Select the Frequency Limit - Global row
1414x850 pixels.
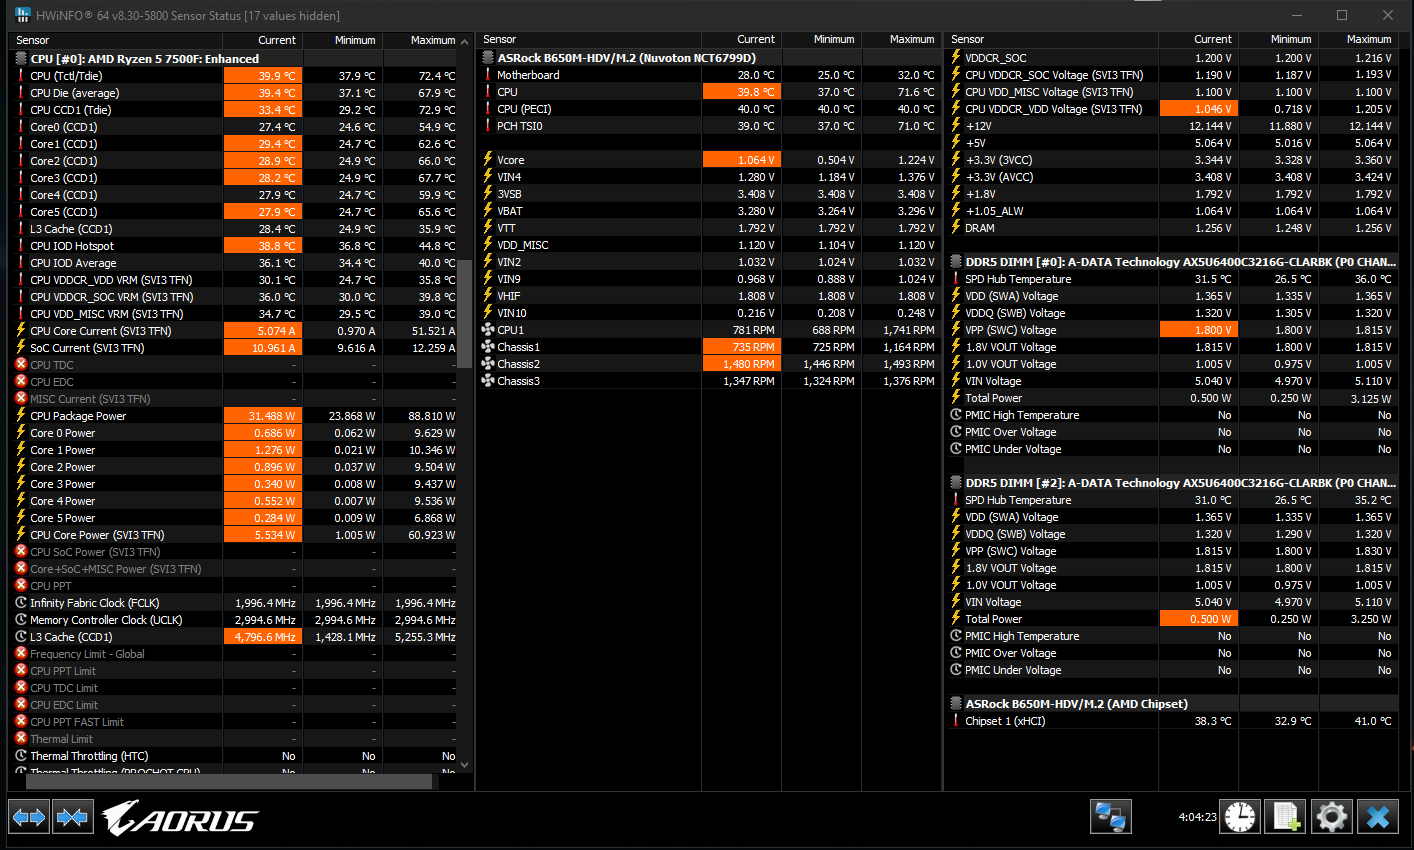pyautogui.click(x=235, y=654)
